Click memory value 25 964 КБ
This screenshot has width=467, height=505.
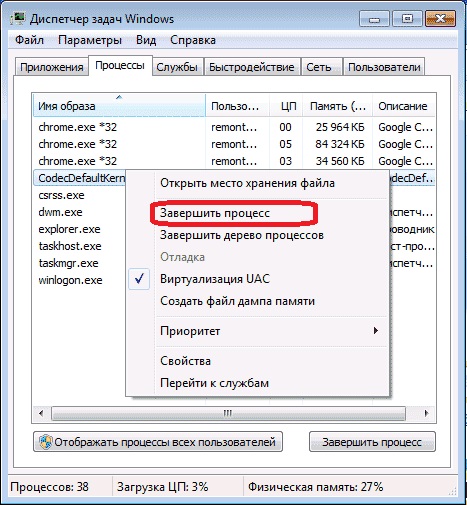tap(340, 127)
